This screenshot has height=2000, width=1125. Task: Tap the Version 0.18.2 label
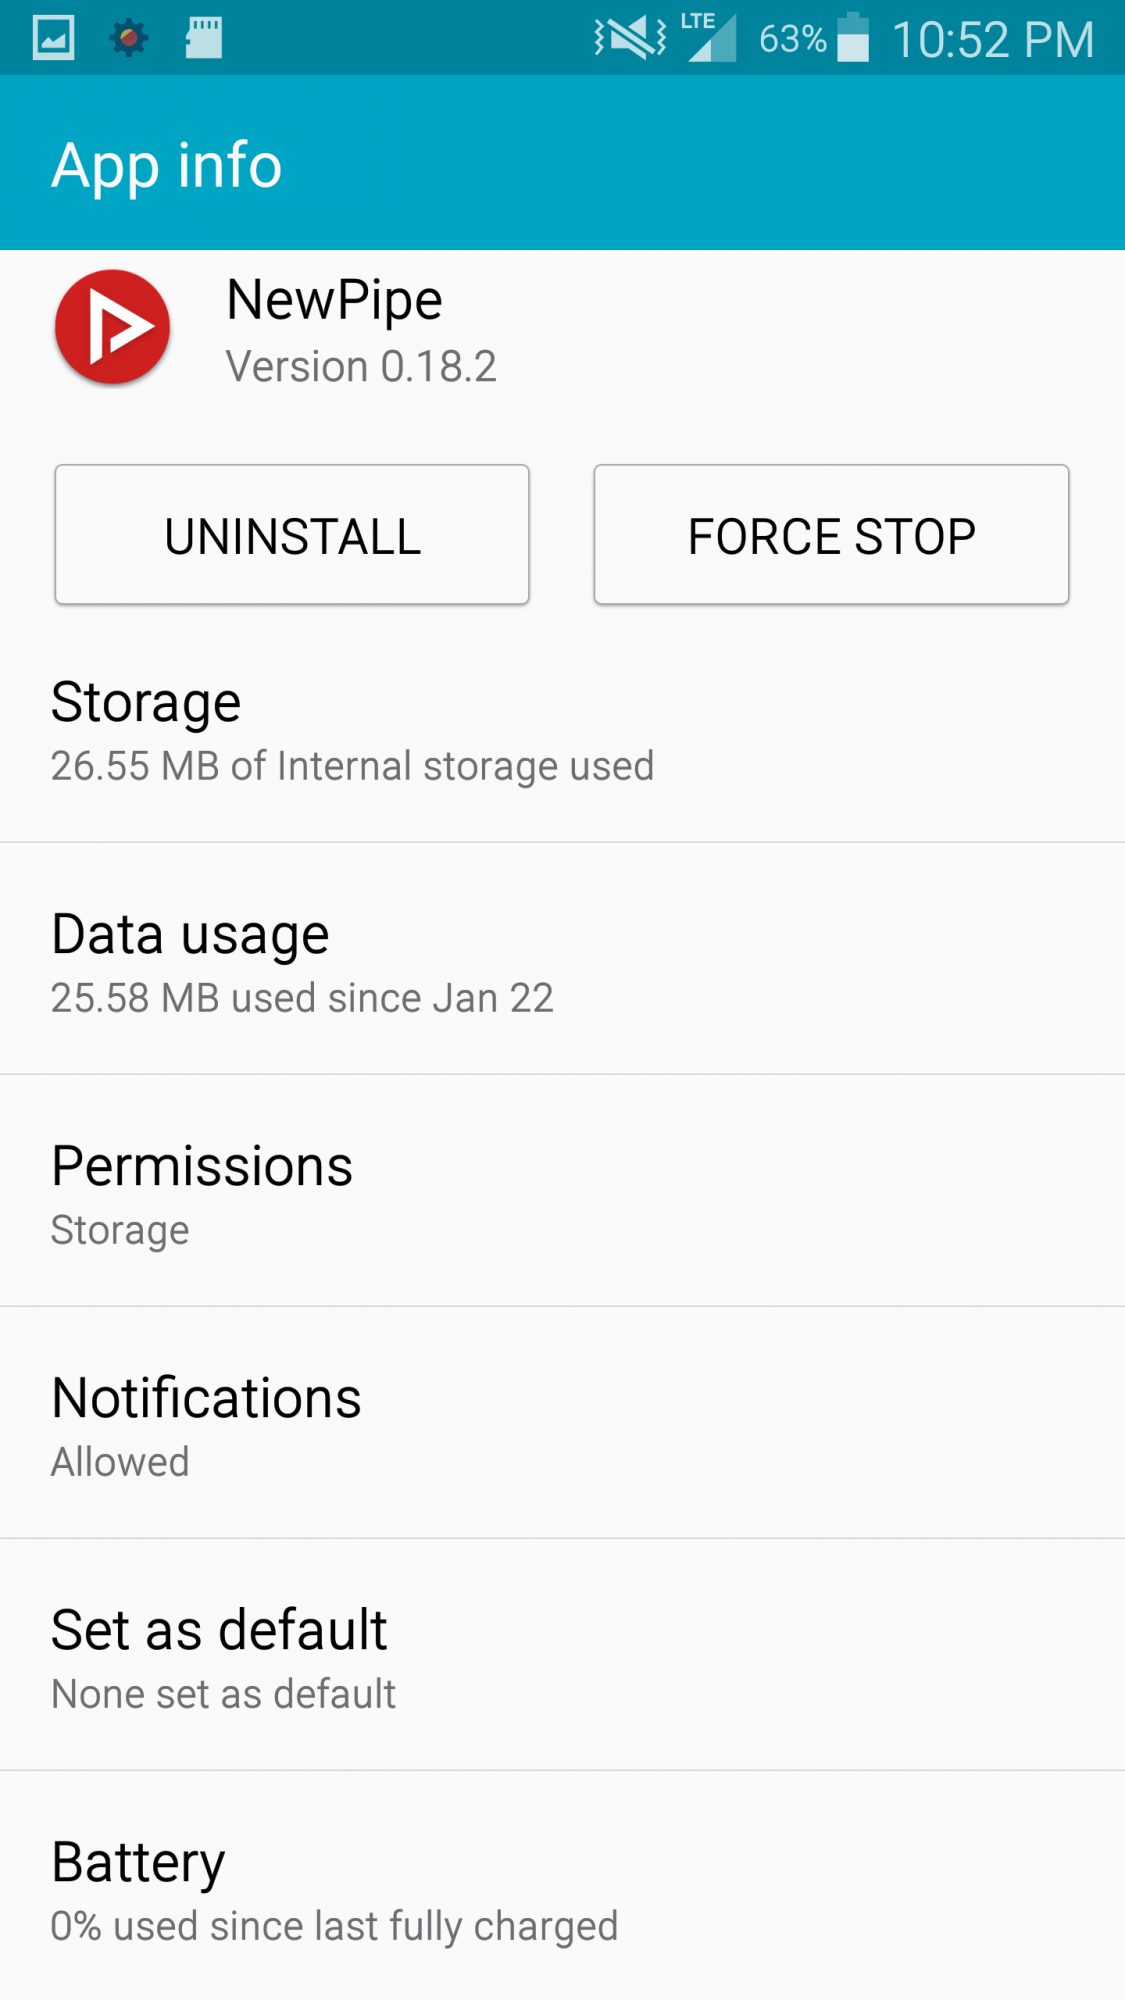coord(361,367)
